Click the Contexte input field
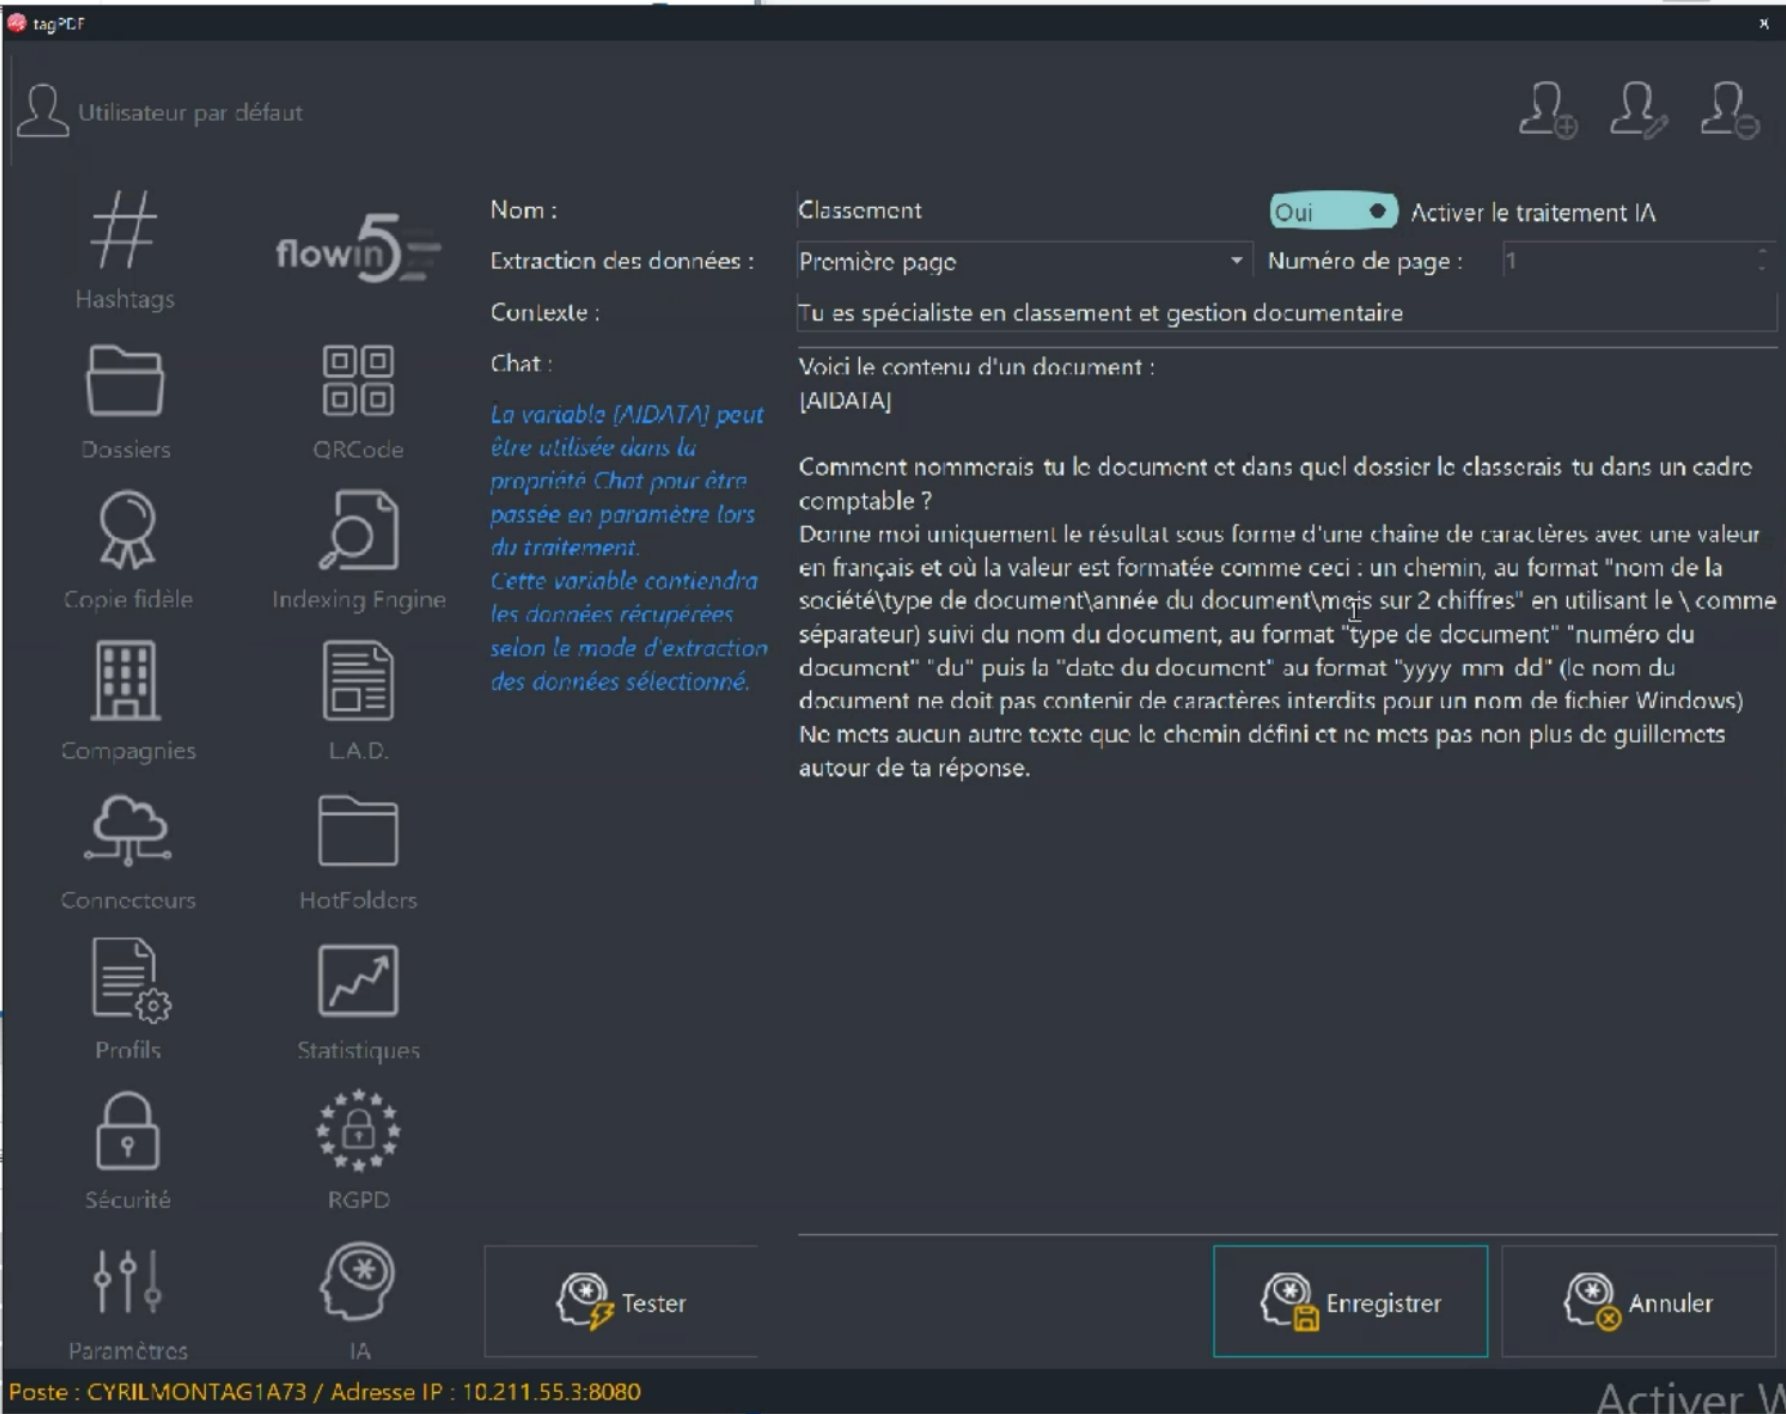Viewport: 1786px width, 1414px height. click(x=1286, y=313)
